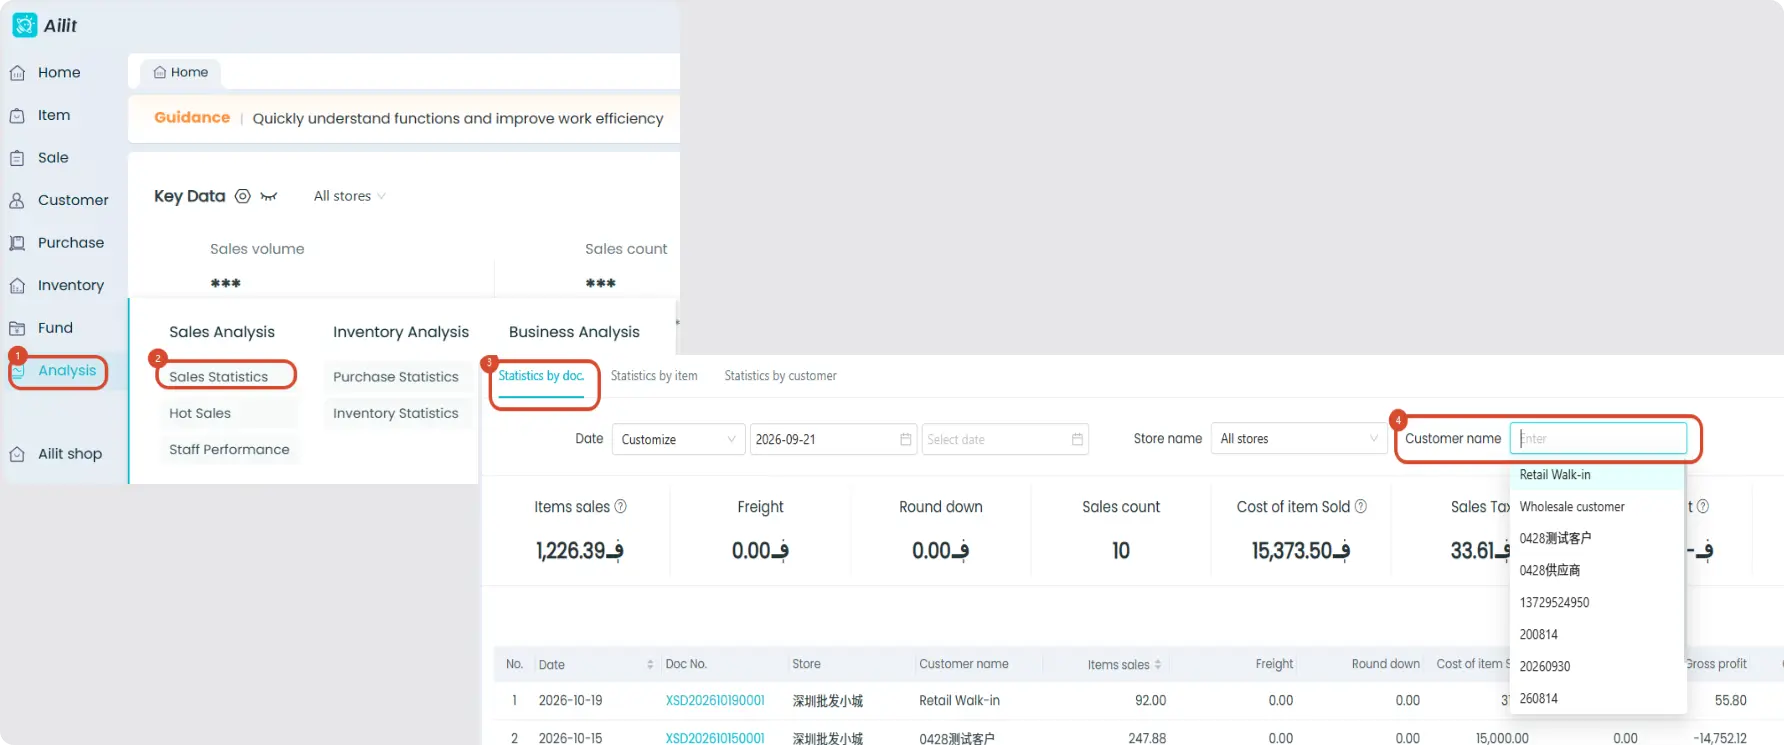The height and width of the screenshot is (745, 1784).
Task: Open Staff Performance under Sales Analysis
Action: pyautogui.click(x=229, y=450)
